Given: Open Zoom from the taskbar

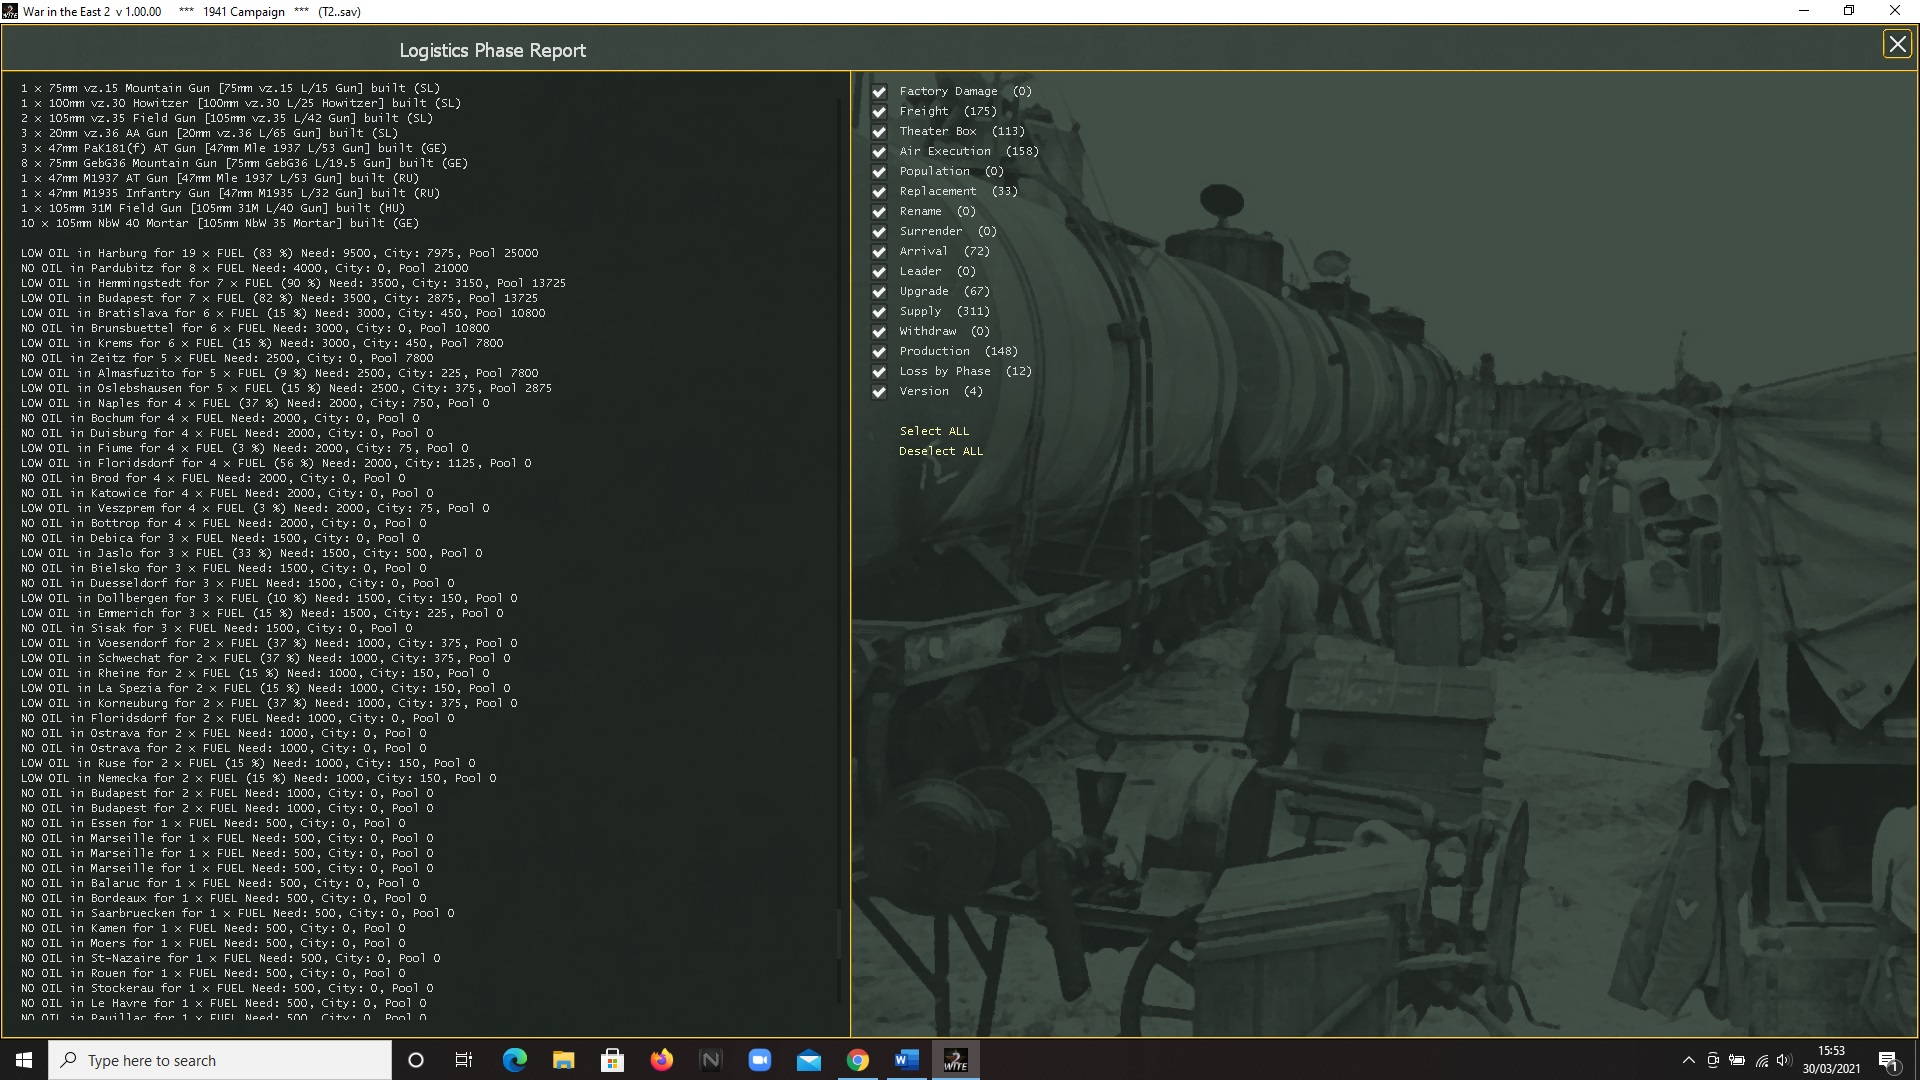Looking at the screenshot, I should click(x=759, y=1060).
